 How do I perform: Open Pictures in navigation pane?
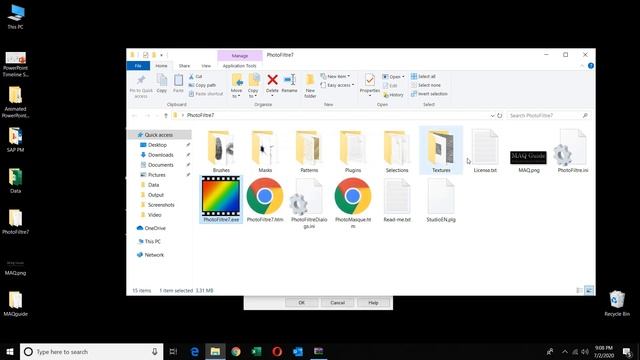(157, 175)
